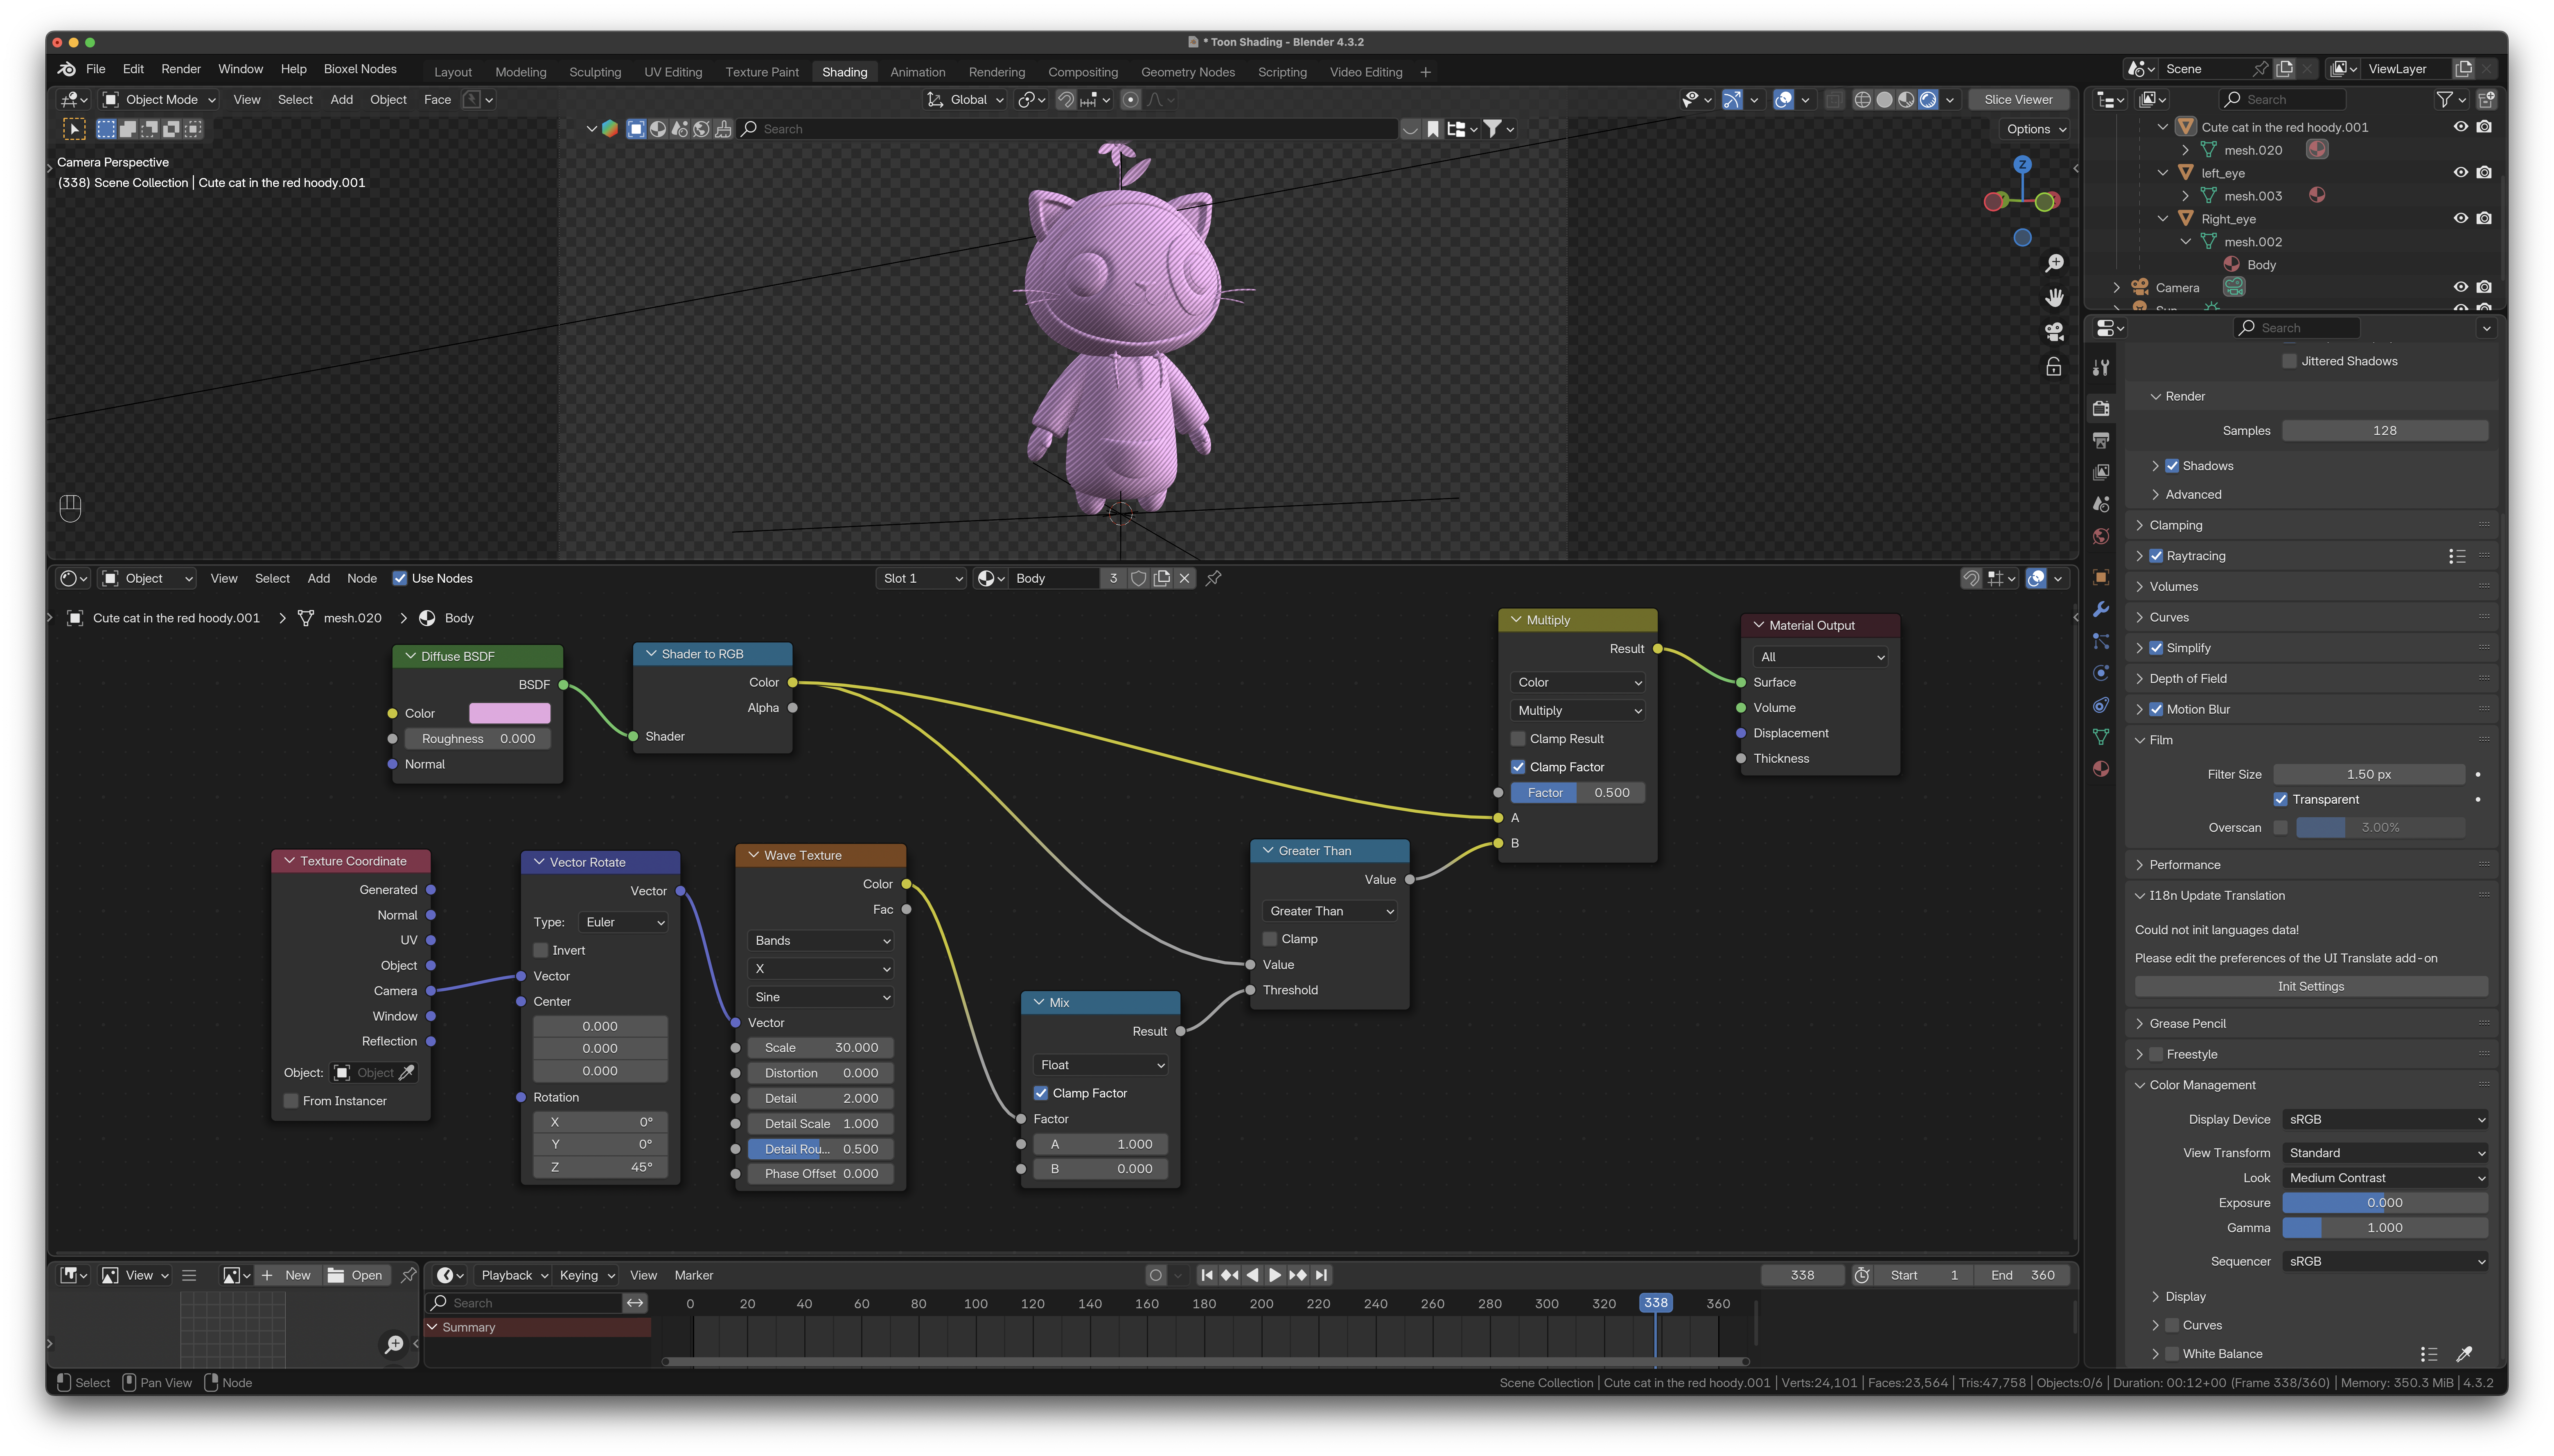Open the Modifiers wrench tab icon
The width and height of the screenshot is (2554, 1456).
click(2101, 609)
